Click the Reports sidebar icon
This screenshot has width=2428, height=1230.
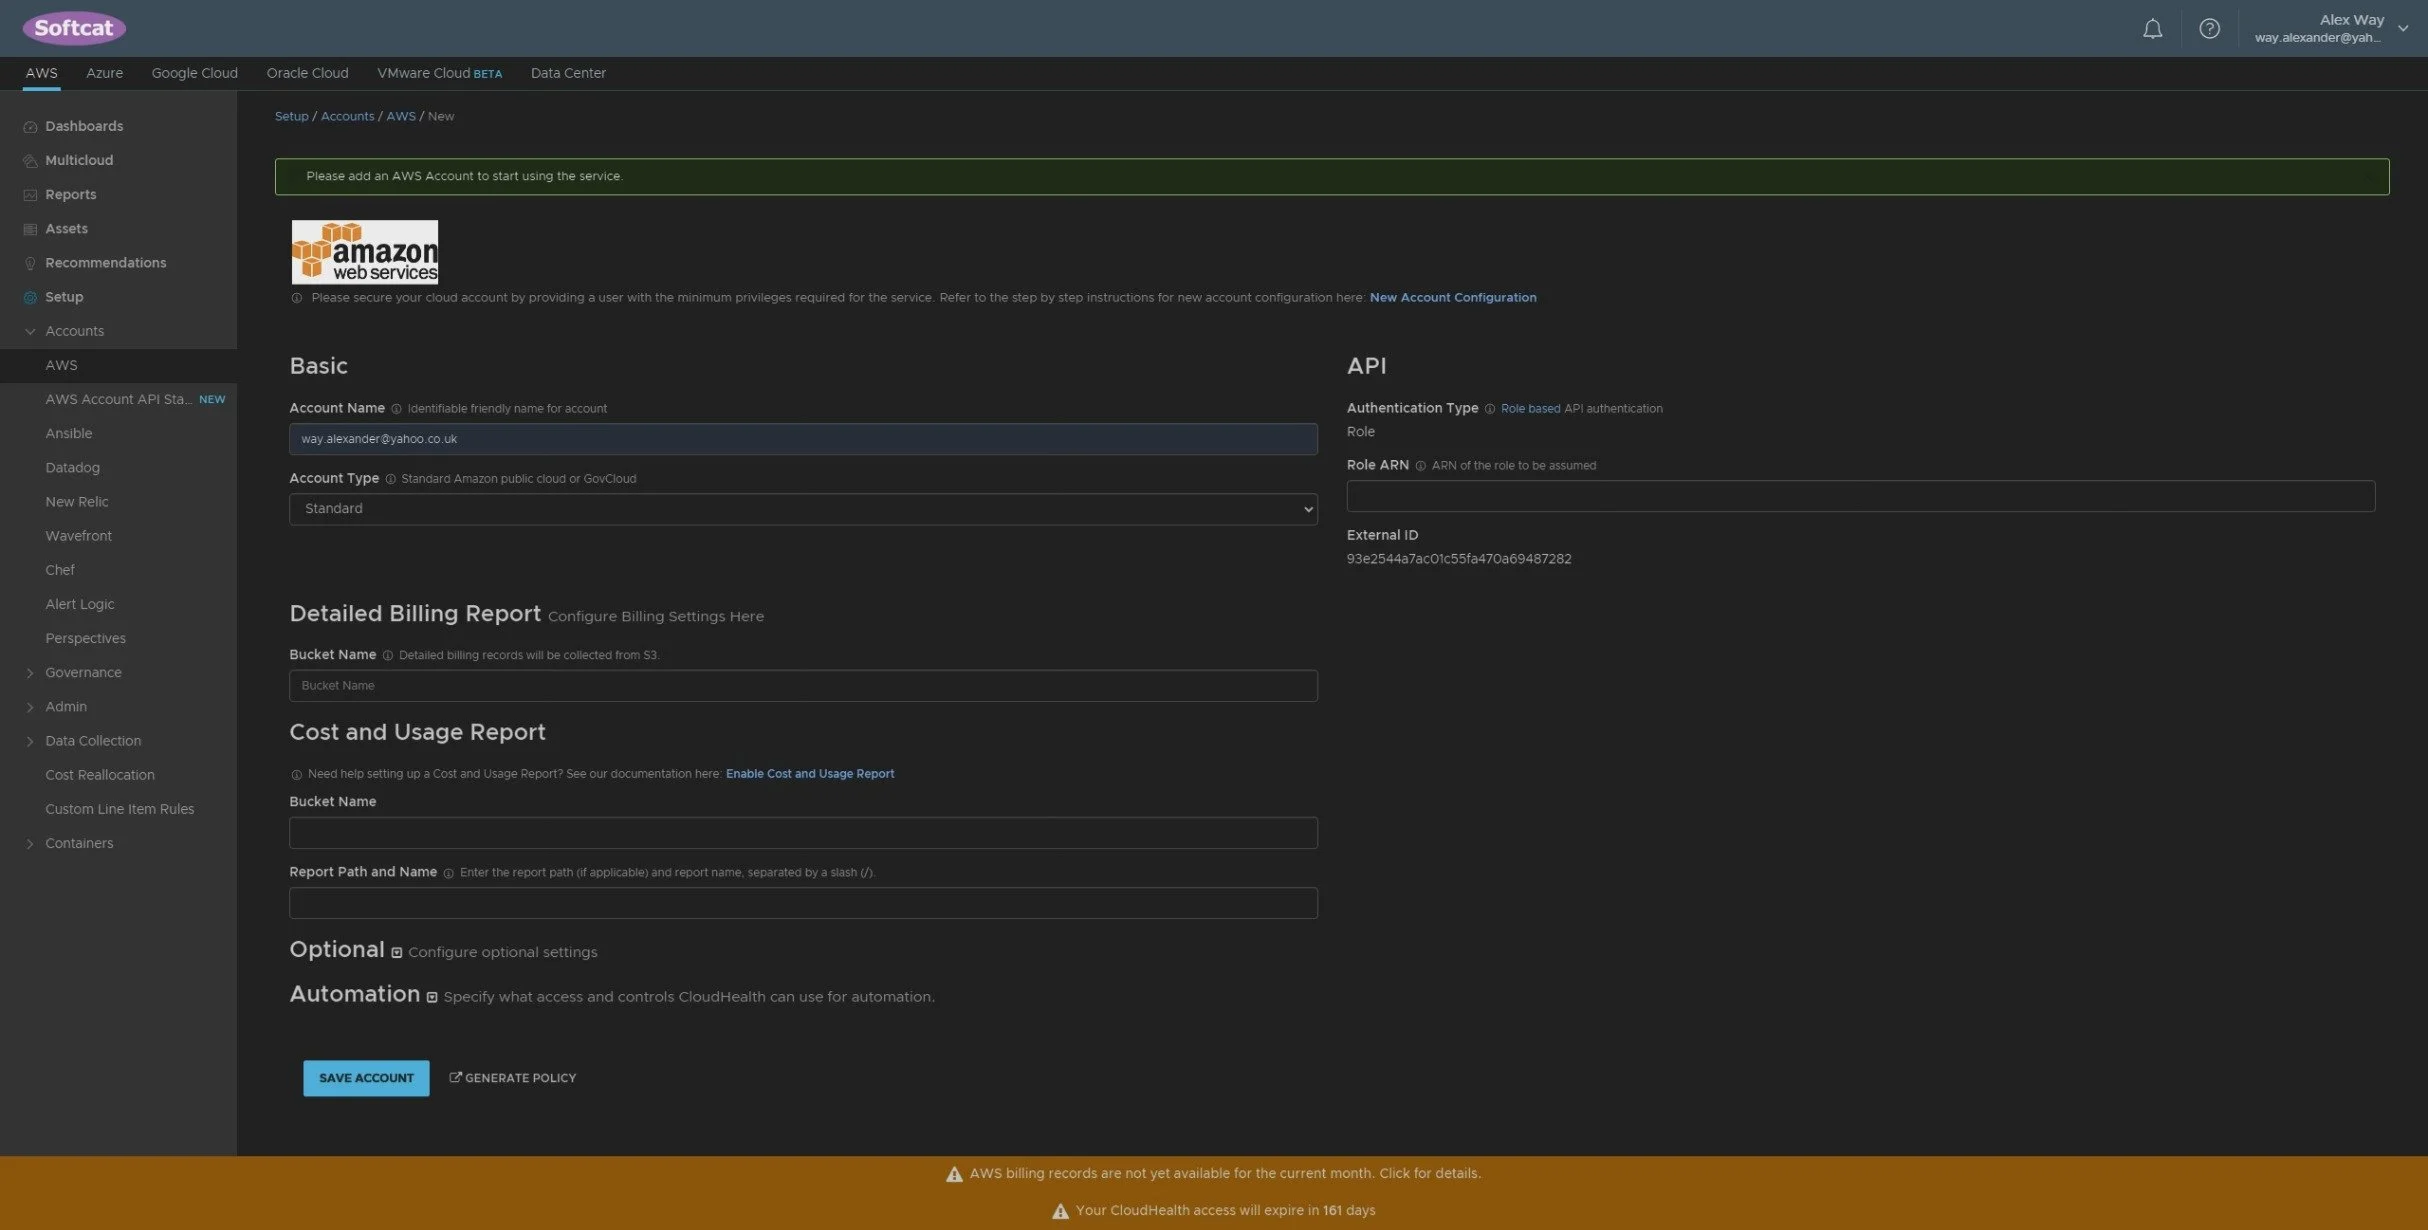tap(30, 195)
